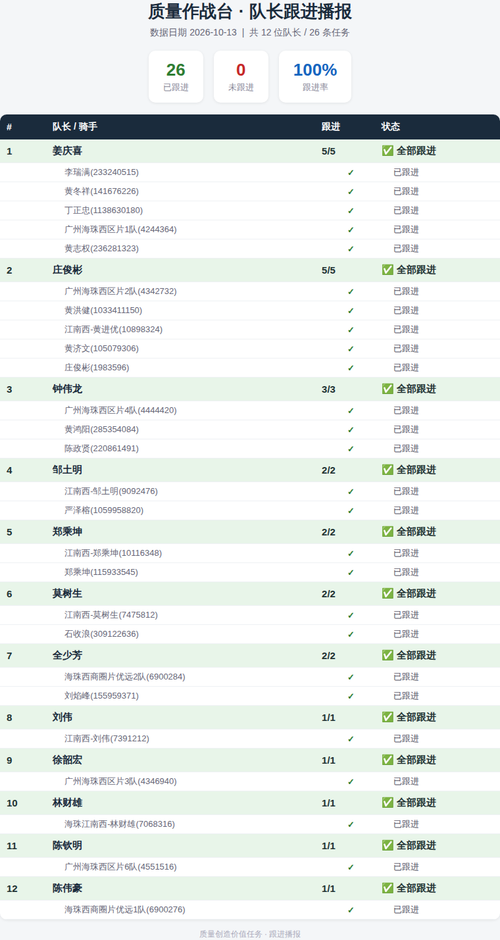This screenshot has height=940, width=500.
Task: Click the green check icon in 刘伟's status
Action: coord(387,717)
